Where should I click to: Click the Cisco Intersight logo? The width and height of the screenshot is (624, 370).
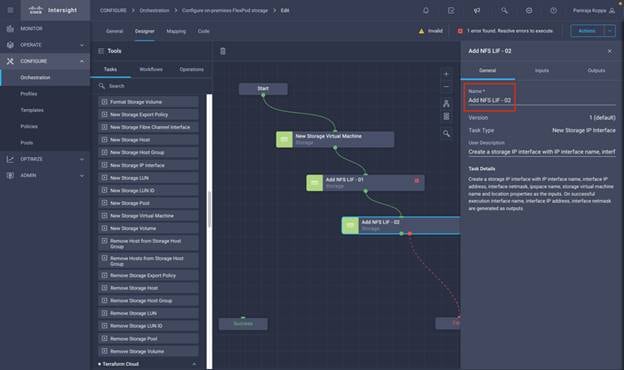pyautogui.click(x=53, y=10)
